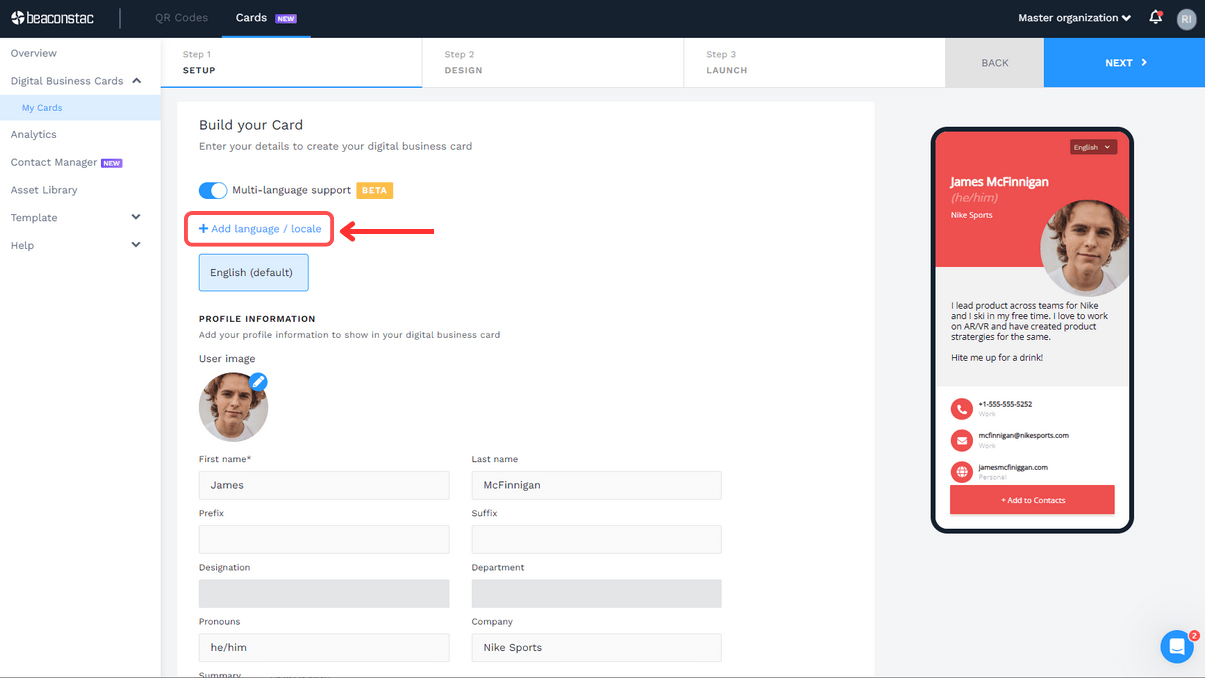Toggle Multi-language support switch
The image size is (1205, 678).
coord(213,190)
